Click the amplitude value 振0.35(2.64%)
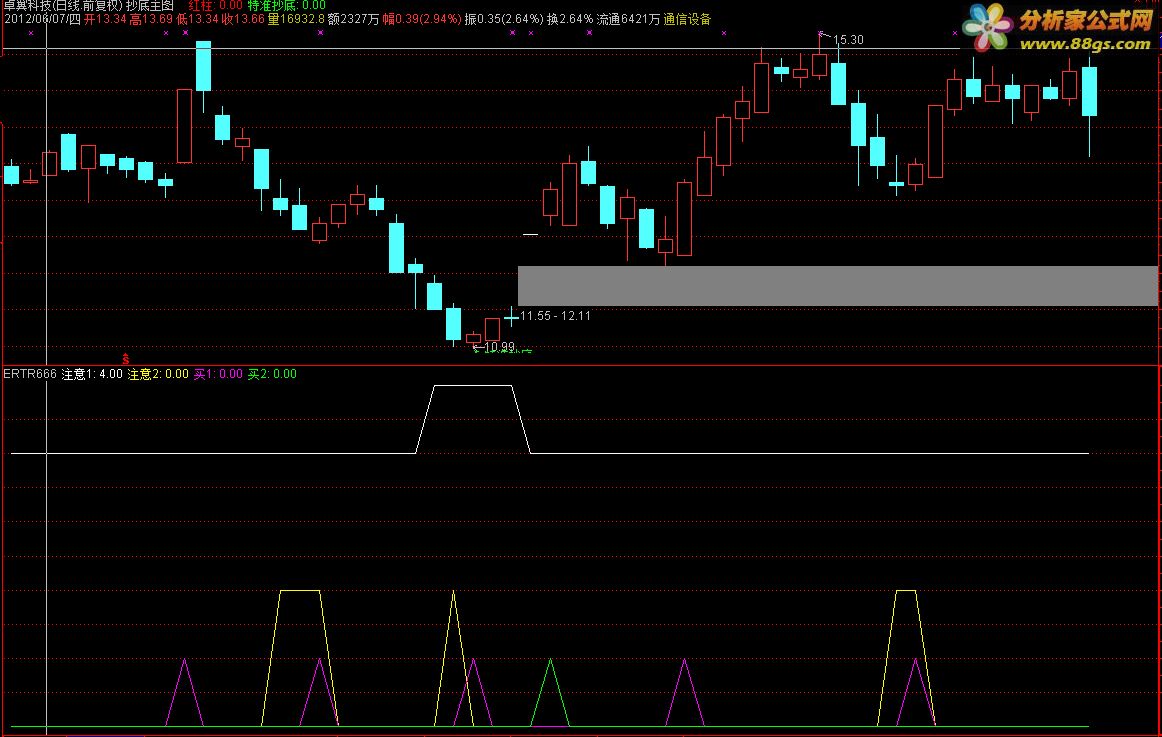This screenshot has width=1162, height=737. click(x=504, y=19)
